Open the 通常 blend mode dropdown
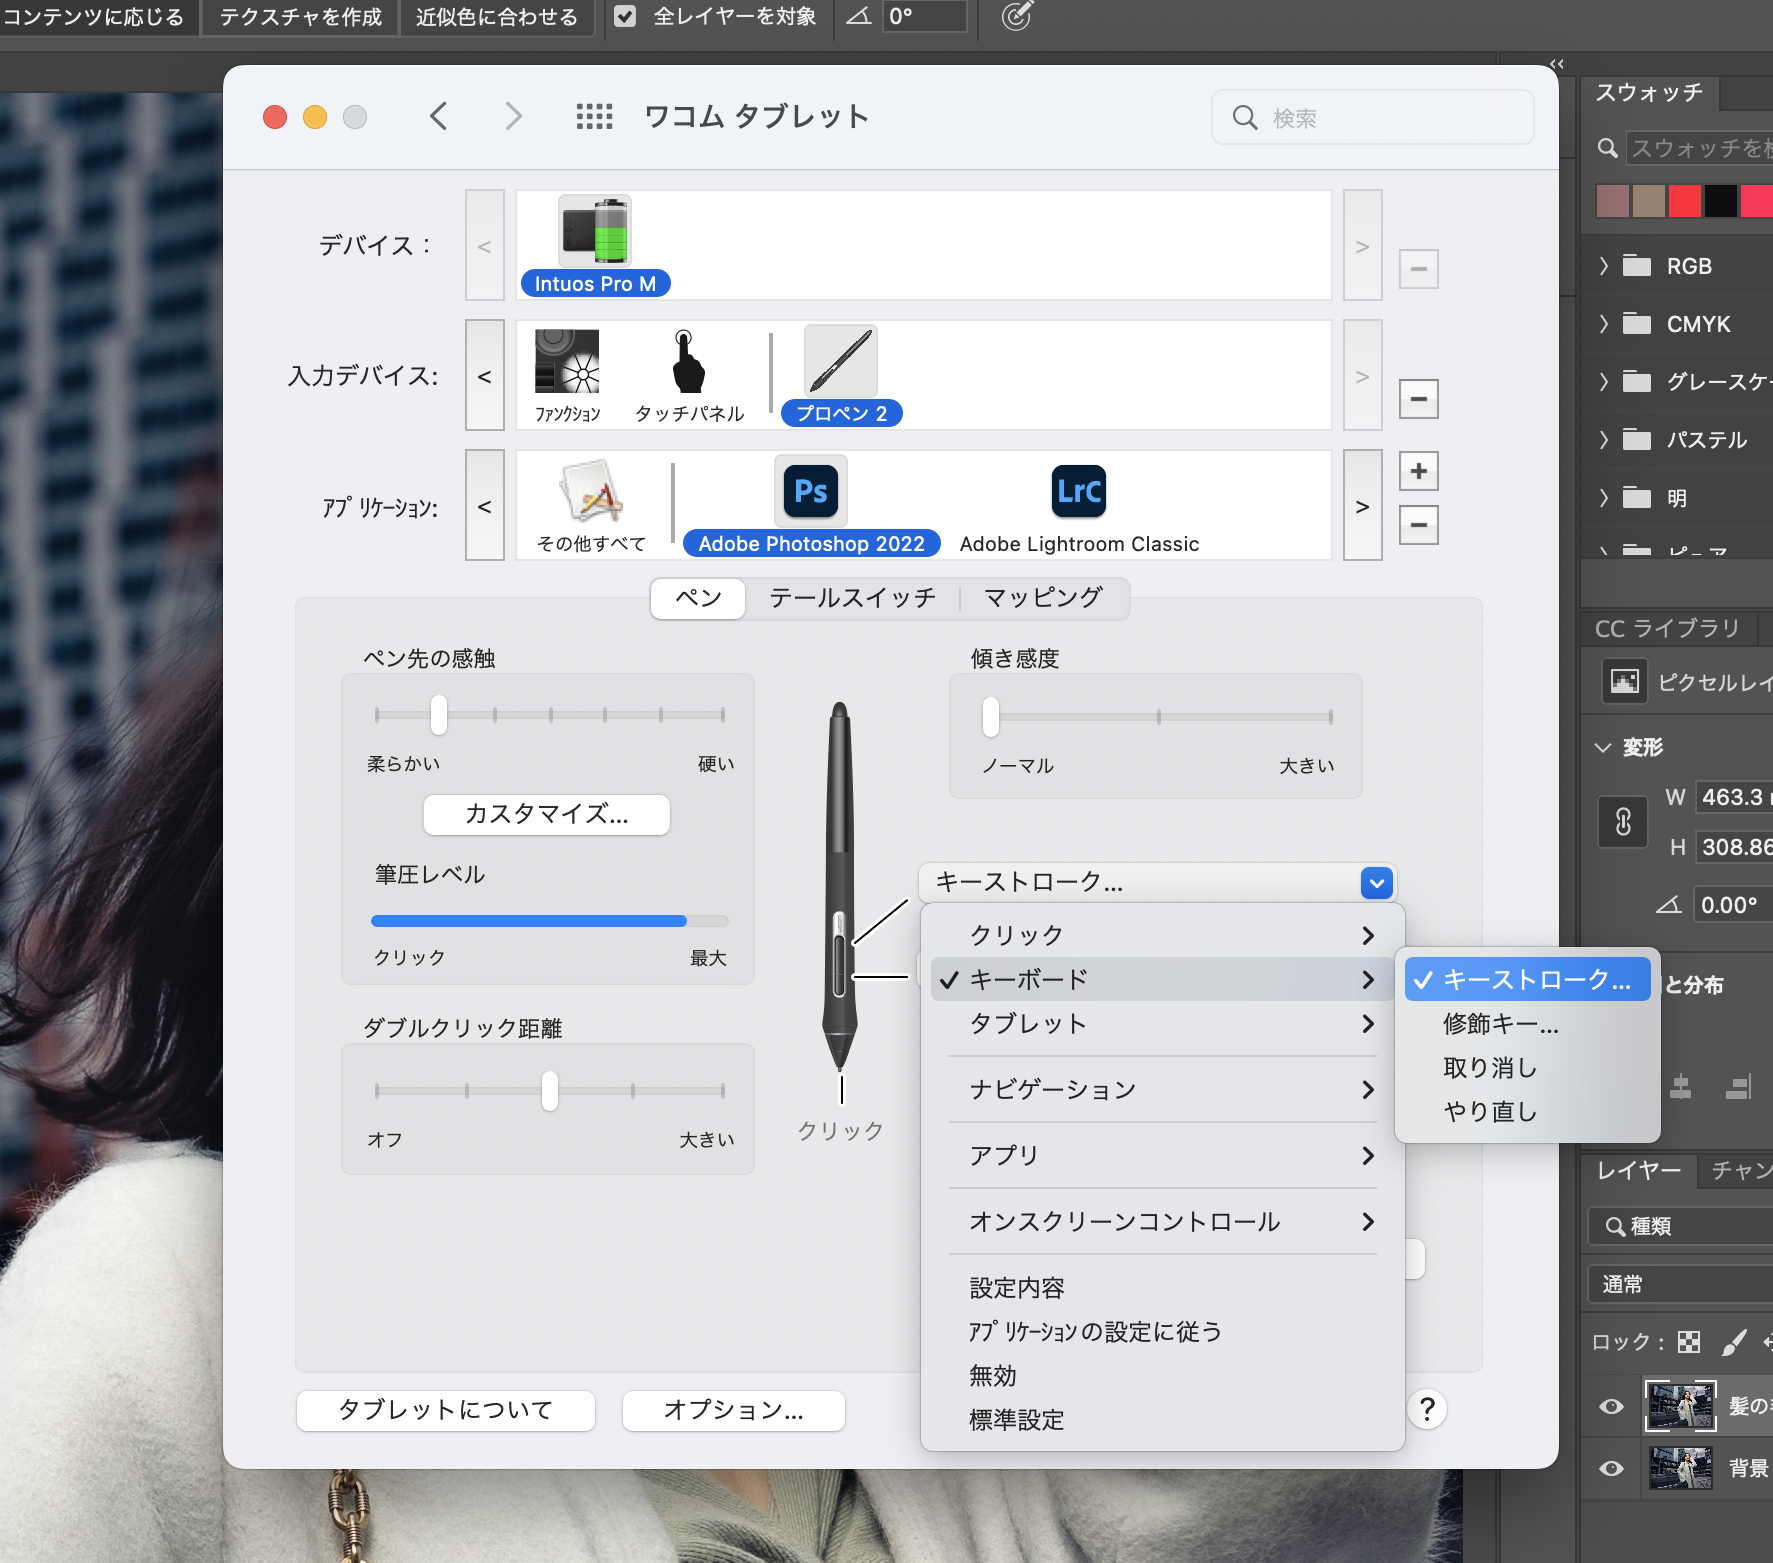1773x1563 pixels. click(1680, 1284)
